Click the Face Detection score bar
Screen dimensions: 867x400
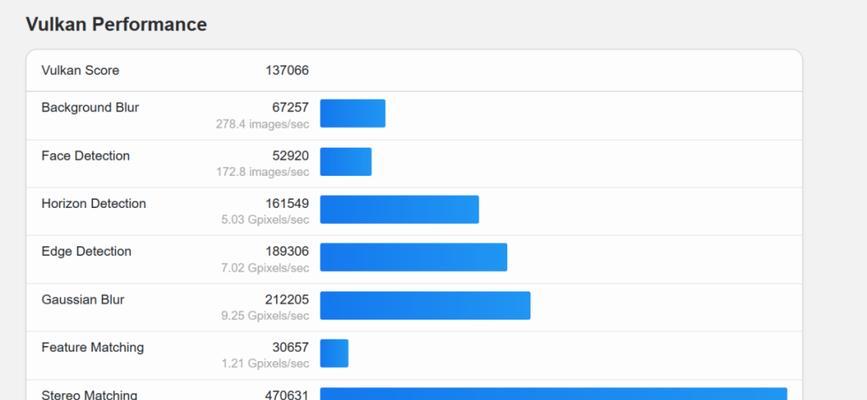coord(346,162)
